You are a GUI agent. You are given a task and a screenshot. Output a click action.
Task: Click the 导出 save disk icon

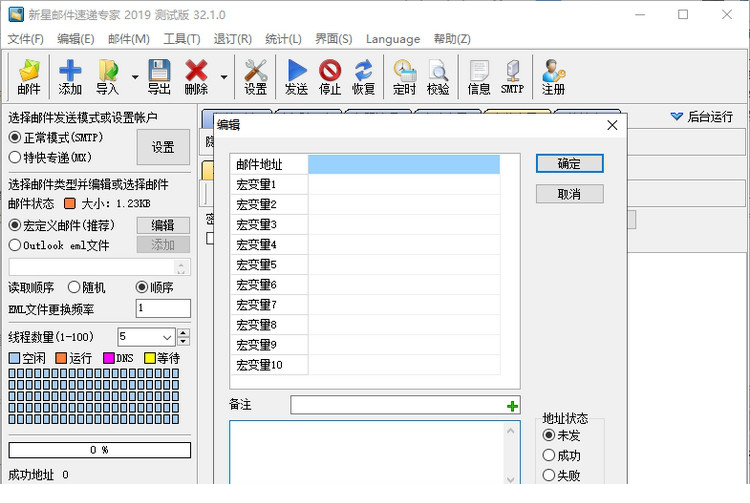[x=159, y=77]
